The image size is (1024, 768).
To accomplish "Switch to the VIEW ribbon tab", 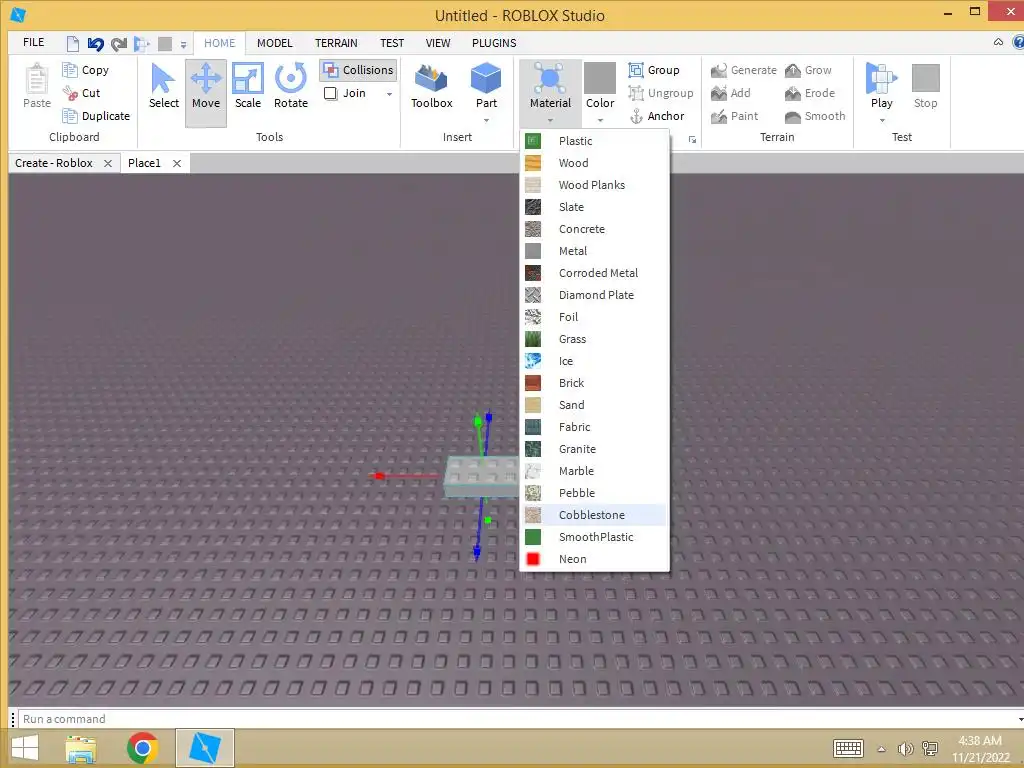I will 438,43.
